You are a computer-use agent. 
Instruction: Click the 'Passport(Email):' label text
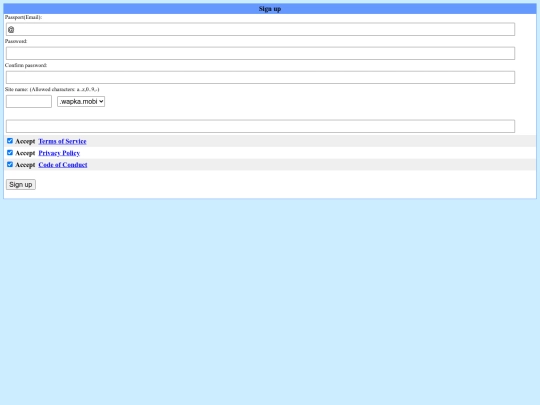click(23, 17)
